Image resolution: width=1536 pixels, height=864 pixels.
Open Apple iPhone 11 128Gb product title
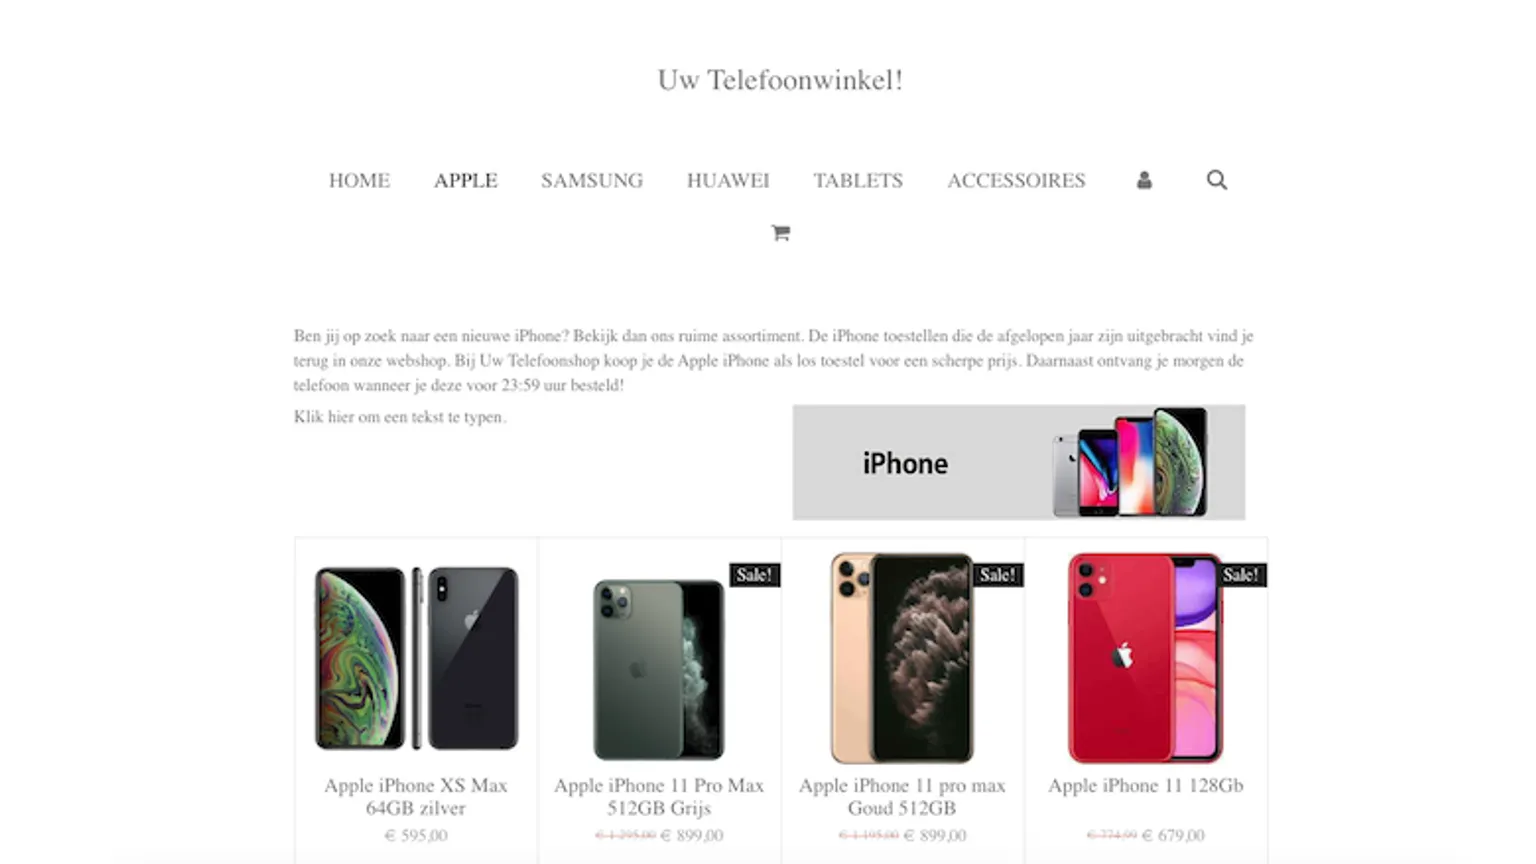coord(1146,786)
